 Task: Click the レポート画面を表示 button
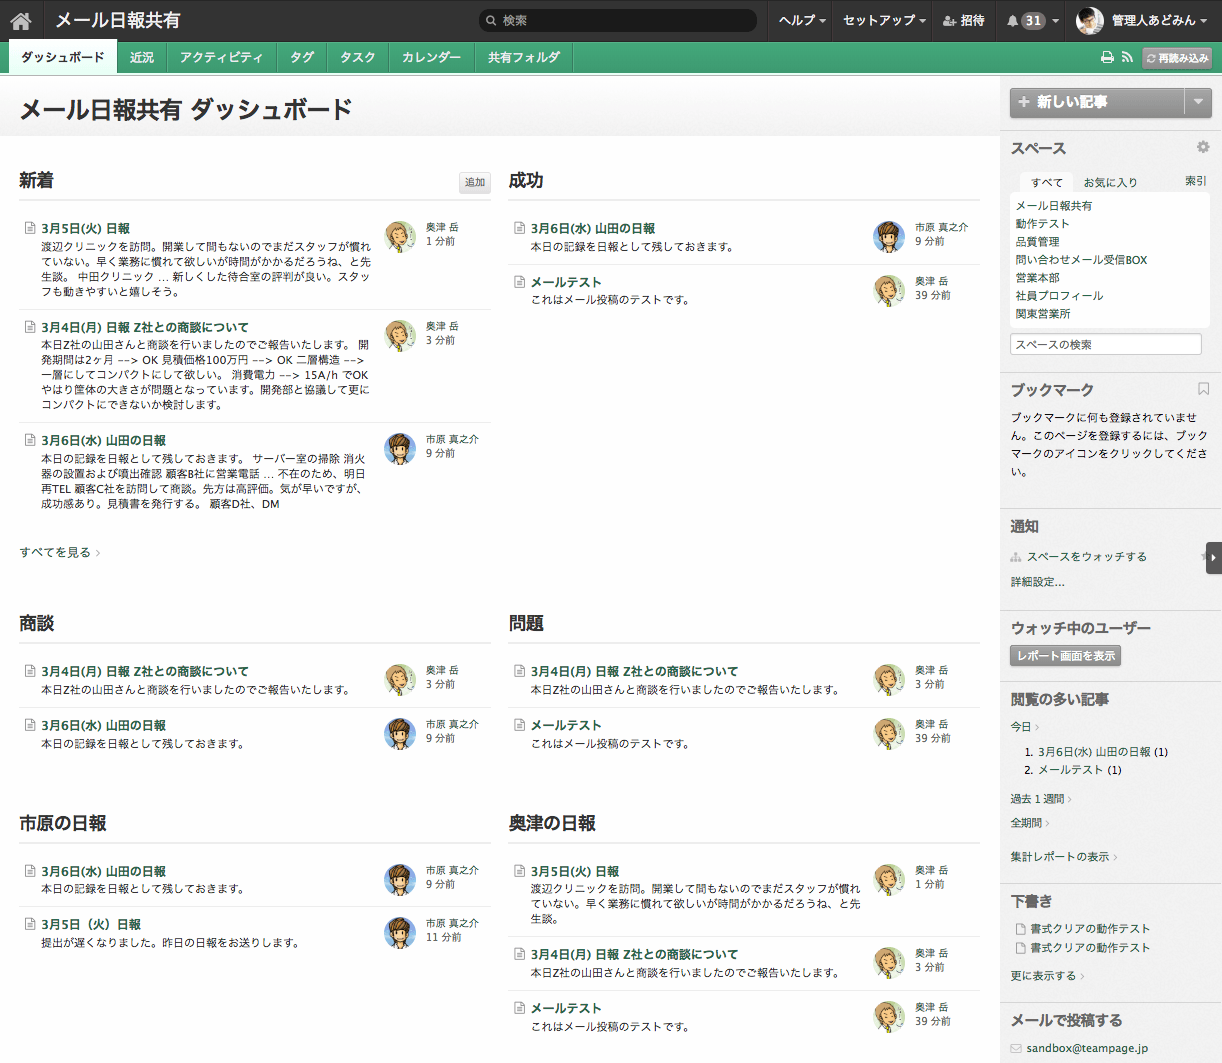click(x=1065, y=656)
